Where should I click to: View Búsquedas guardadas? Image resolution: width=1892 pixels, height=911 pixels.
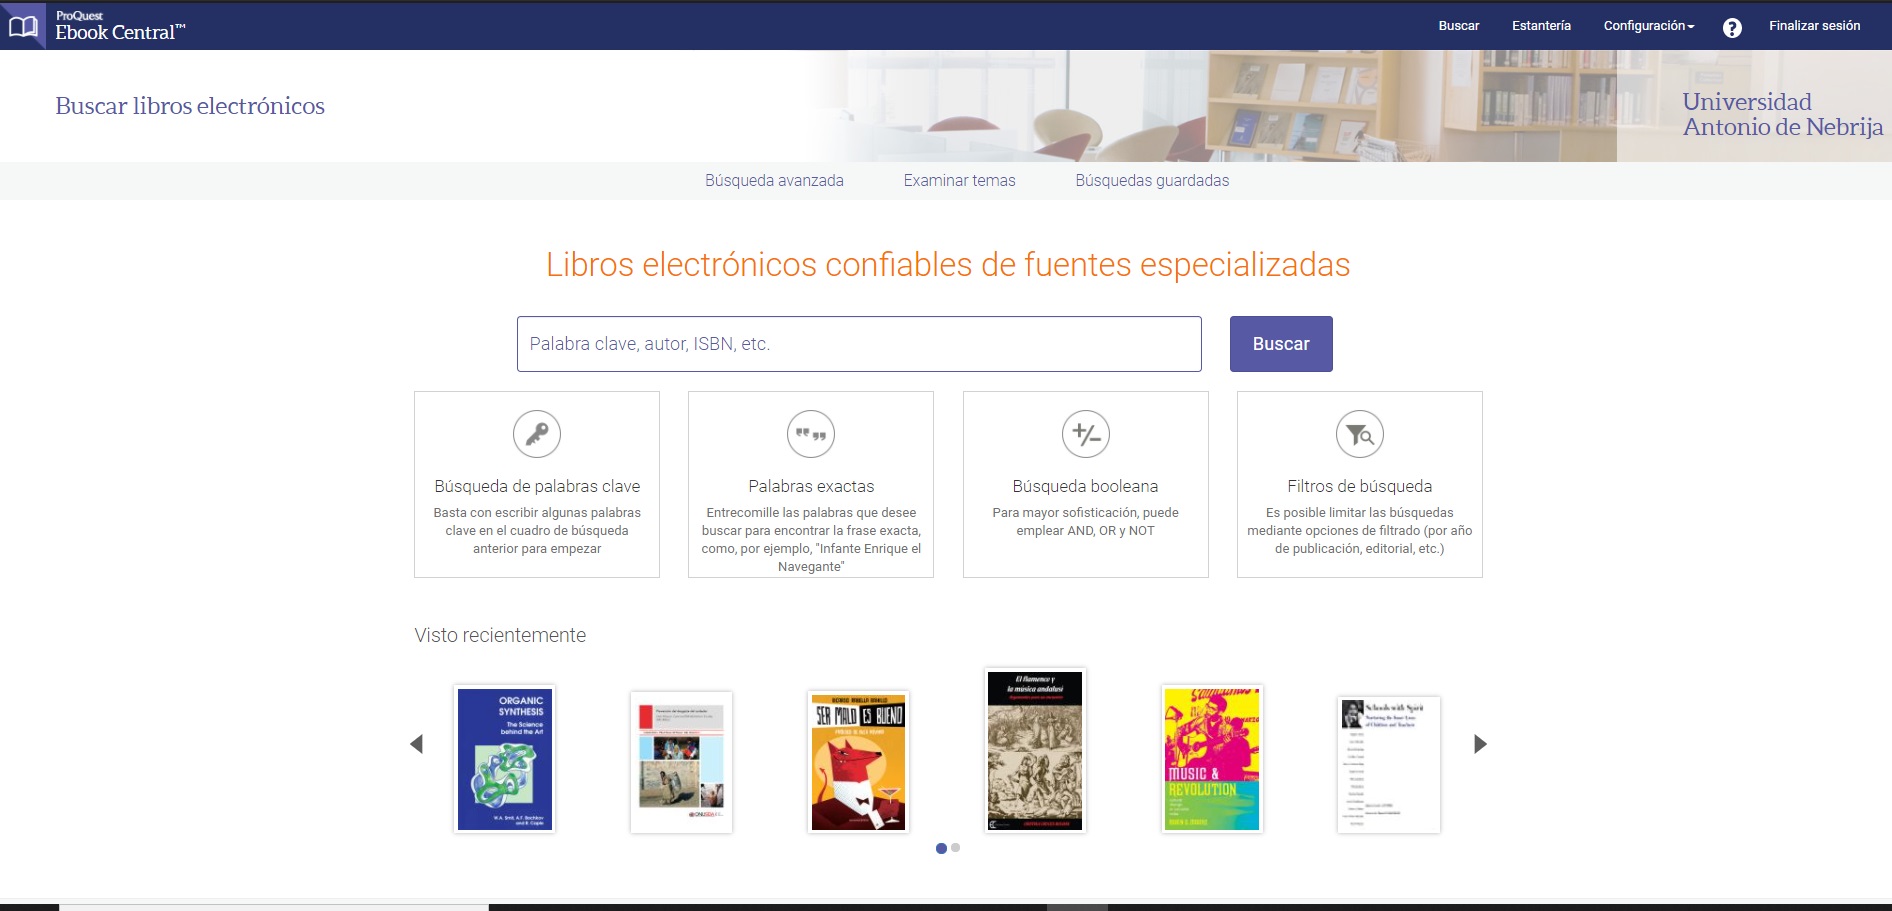pyautogui.click(x=1152, y=180)
